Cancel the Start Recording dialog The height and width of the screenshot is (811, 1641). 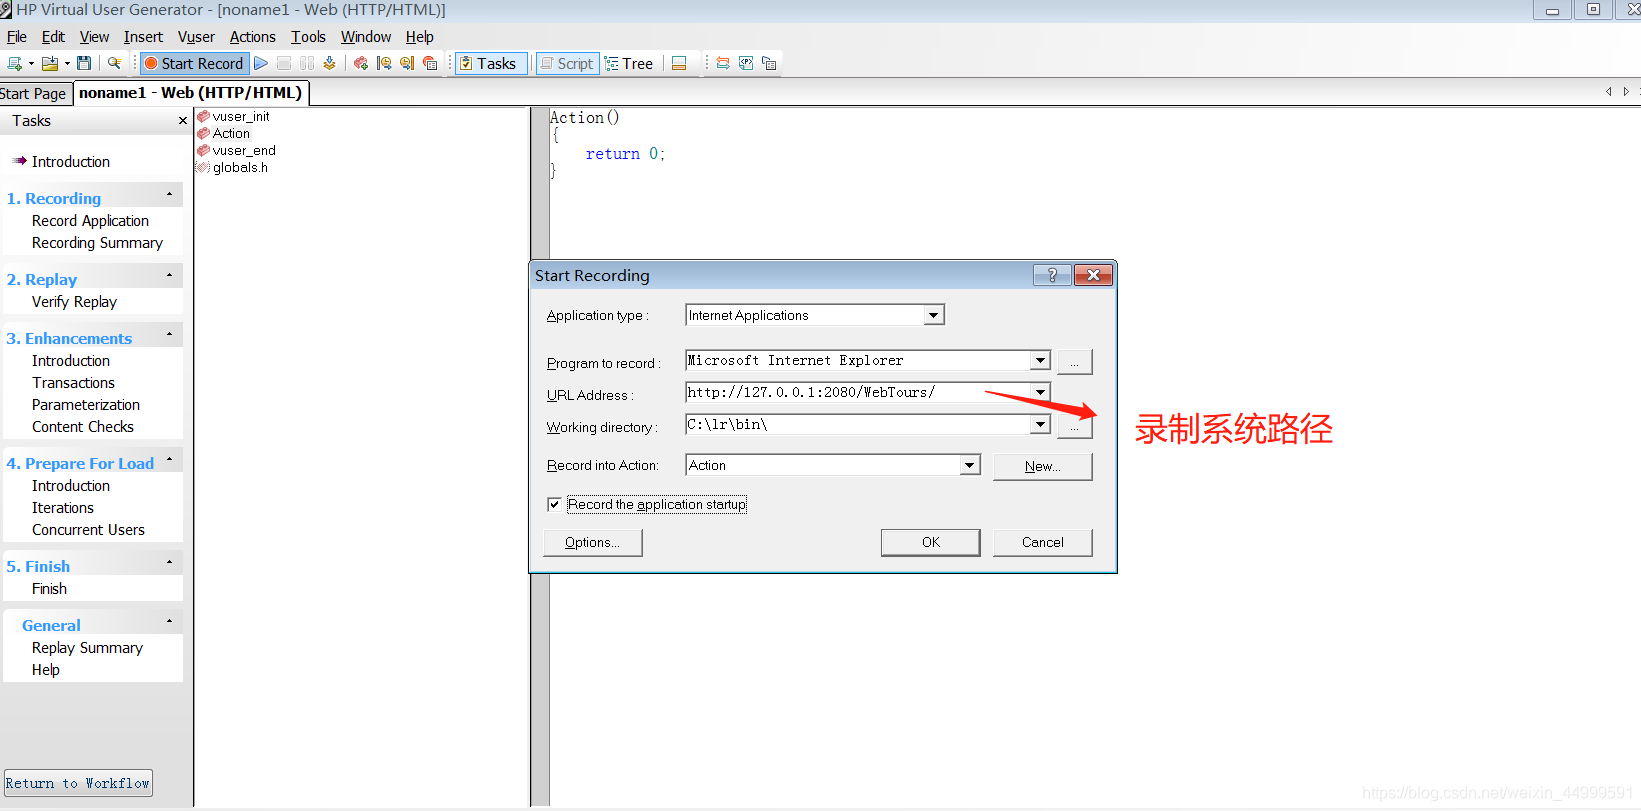coord(1042,542)
